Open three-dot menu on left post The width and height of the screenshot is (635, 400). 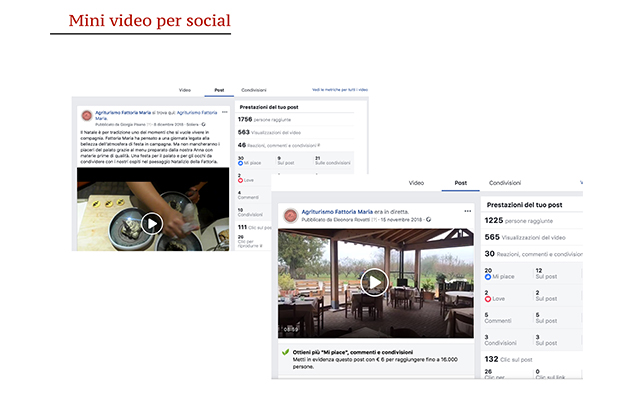click(x=225, y=112)
